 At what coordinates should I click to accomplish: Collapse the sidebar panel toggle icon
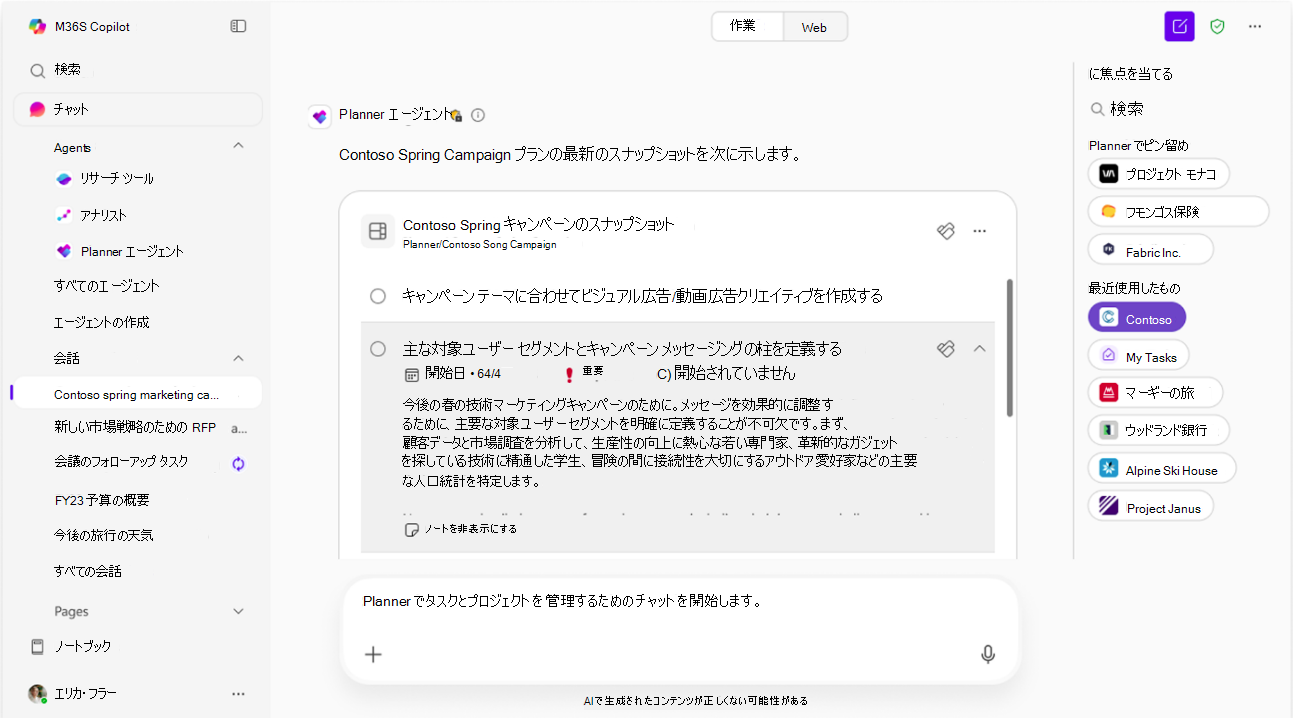pyautogui.click(x=238, y=26)
